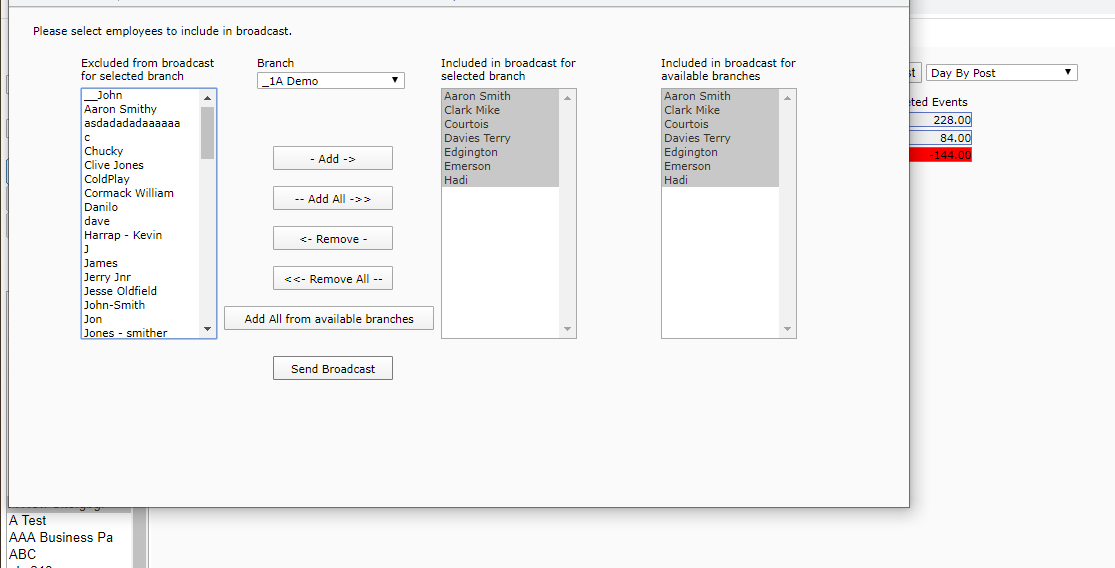This screenshot has height=568, width=1115.
Task: Click Add All from available branches
Action: 329,319
